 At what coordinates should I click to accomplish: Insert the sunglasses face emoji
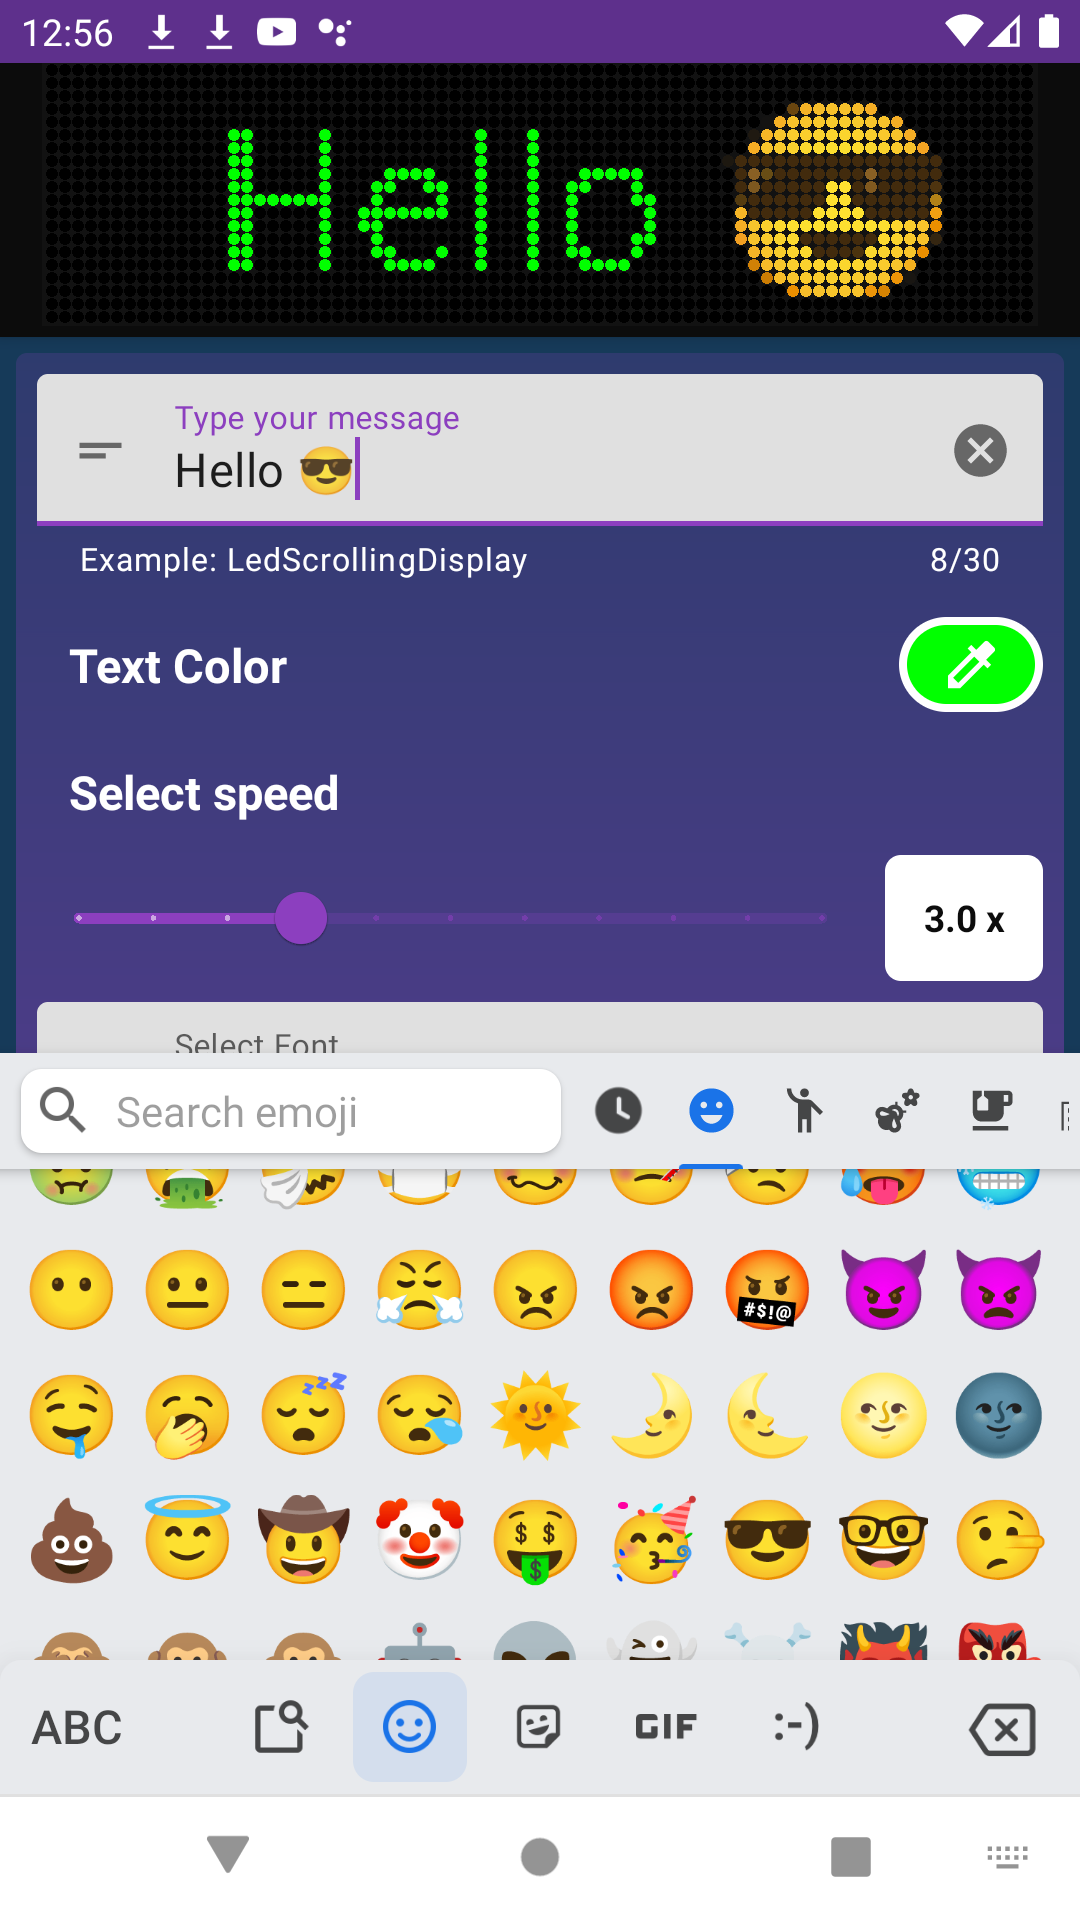click(x=767, y=1540)
